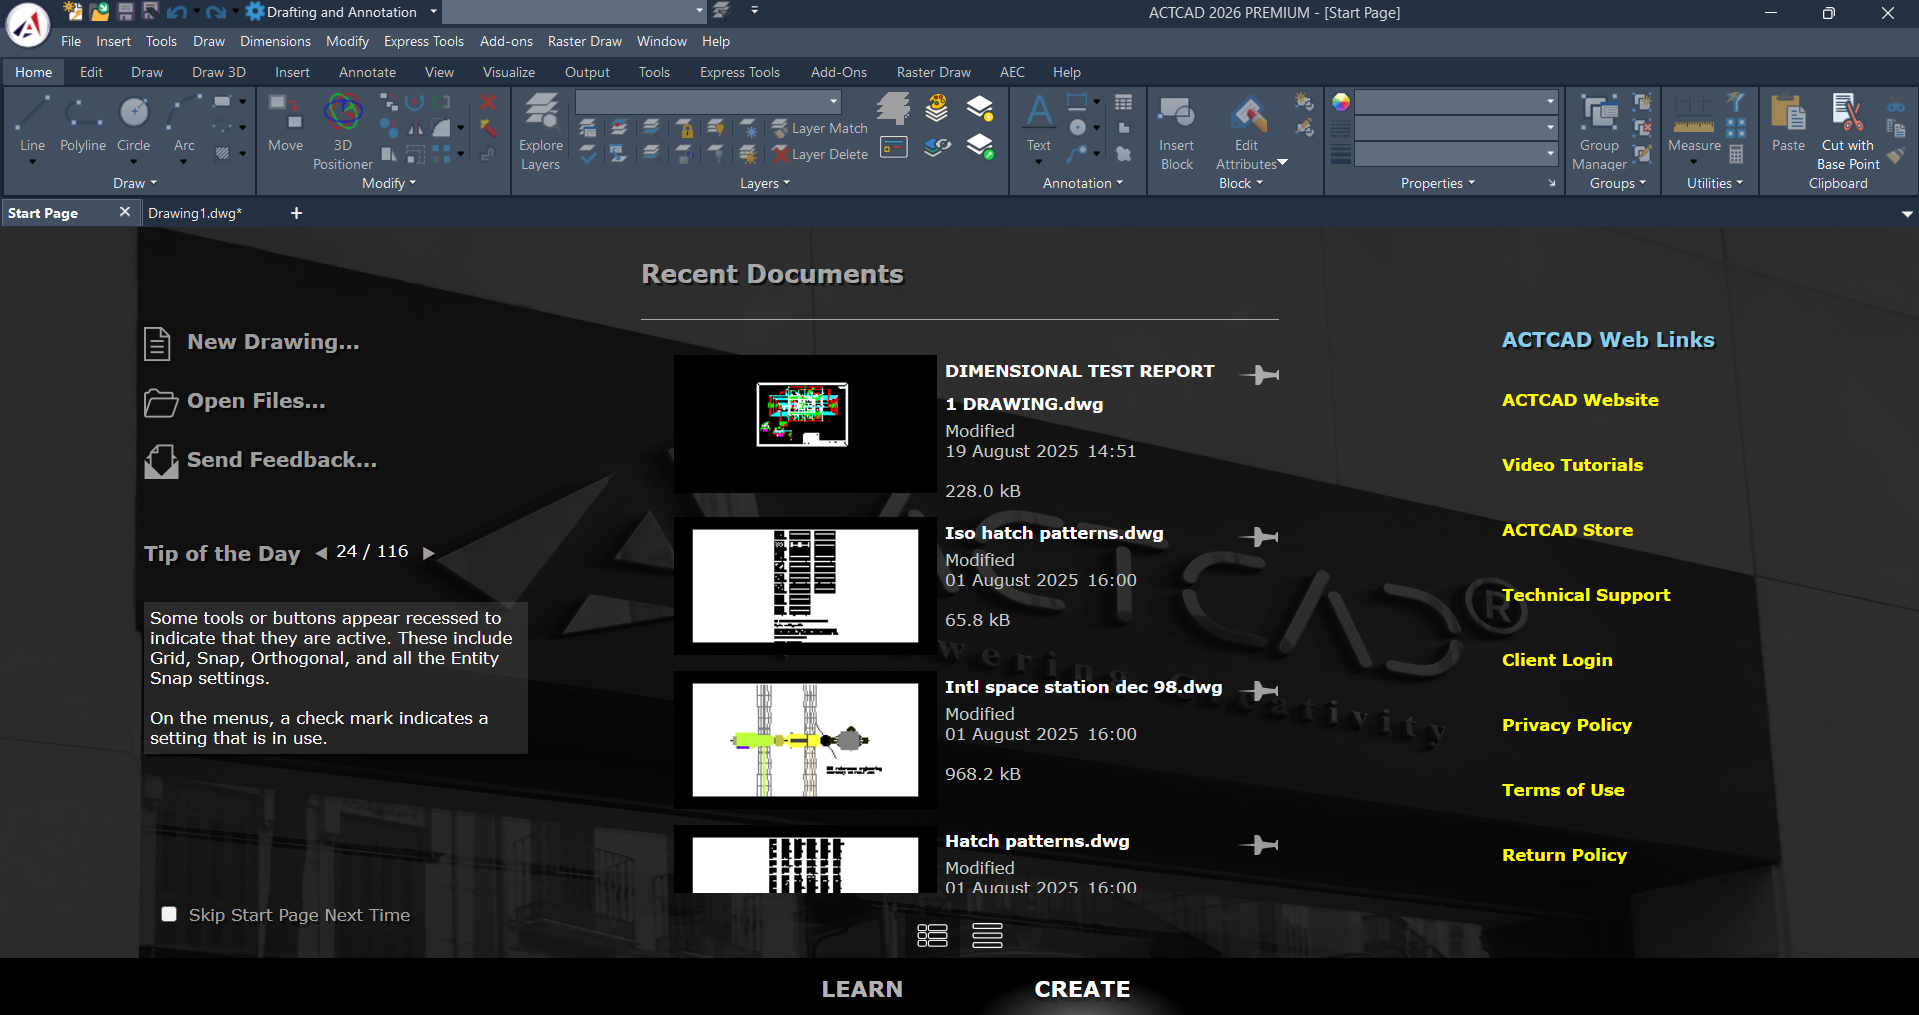Image resolution: width=1919 pixels, height=1015 pixels.
Task: Switch recent documents to plain list view
Action: [987, 935]
